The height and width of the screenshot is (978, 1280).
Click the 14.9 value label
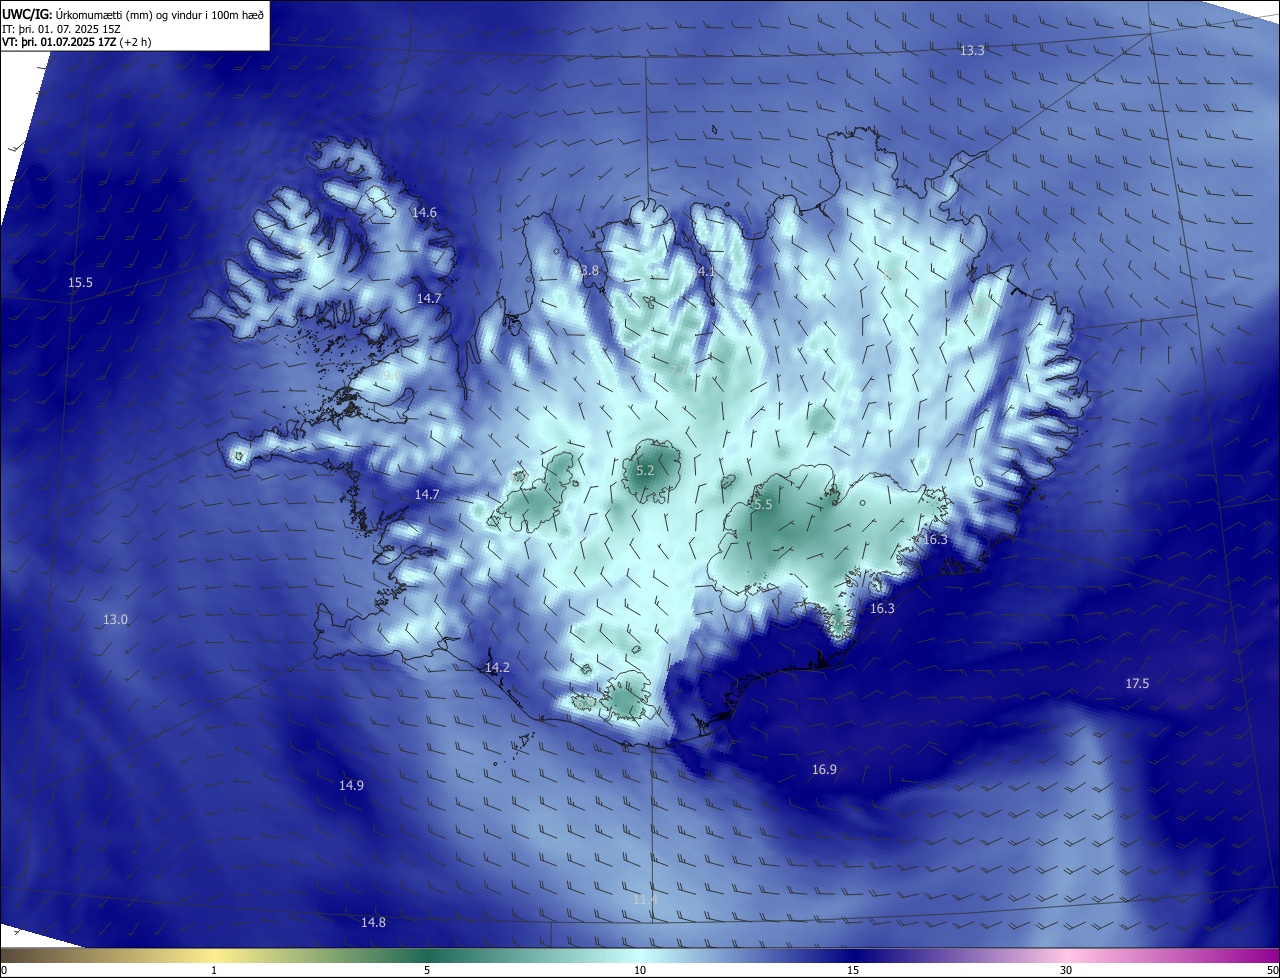coord(351,786)
